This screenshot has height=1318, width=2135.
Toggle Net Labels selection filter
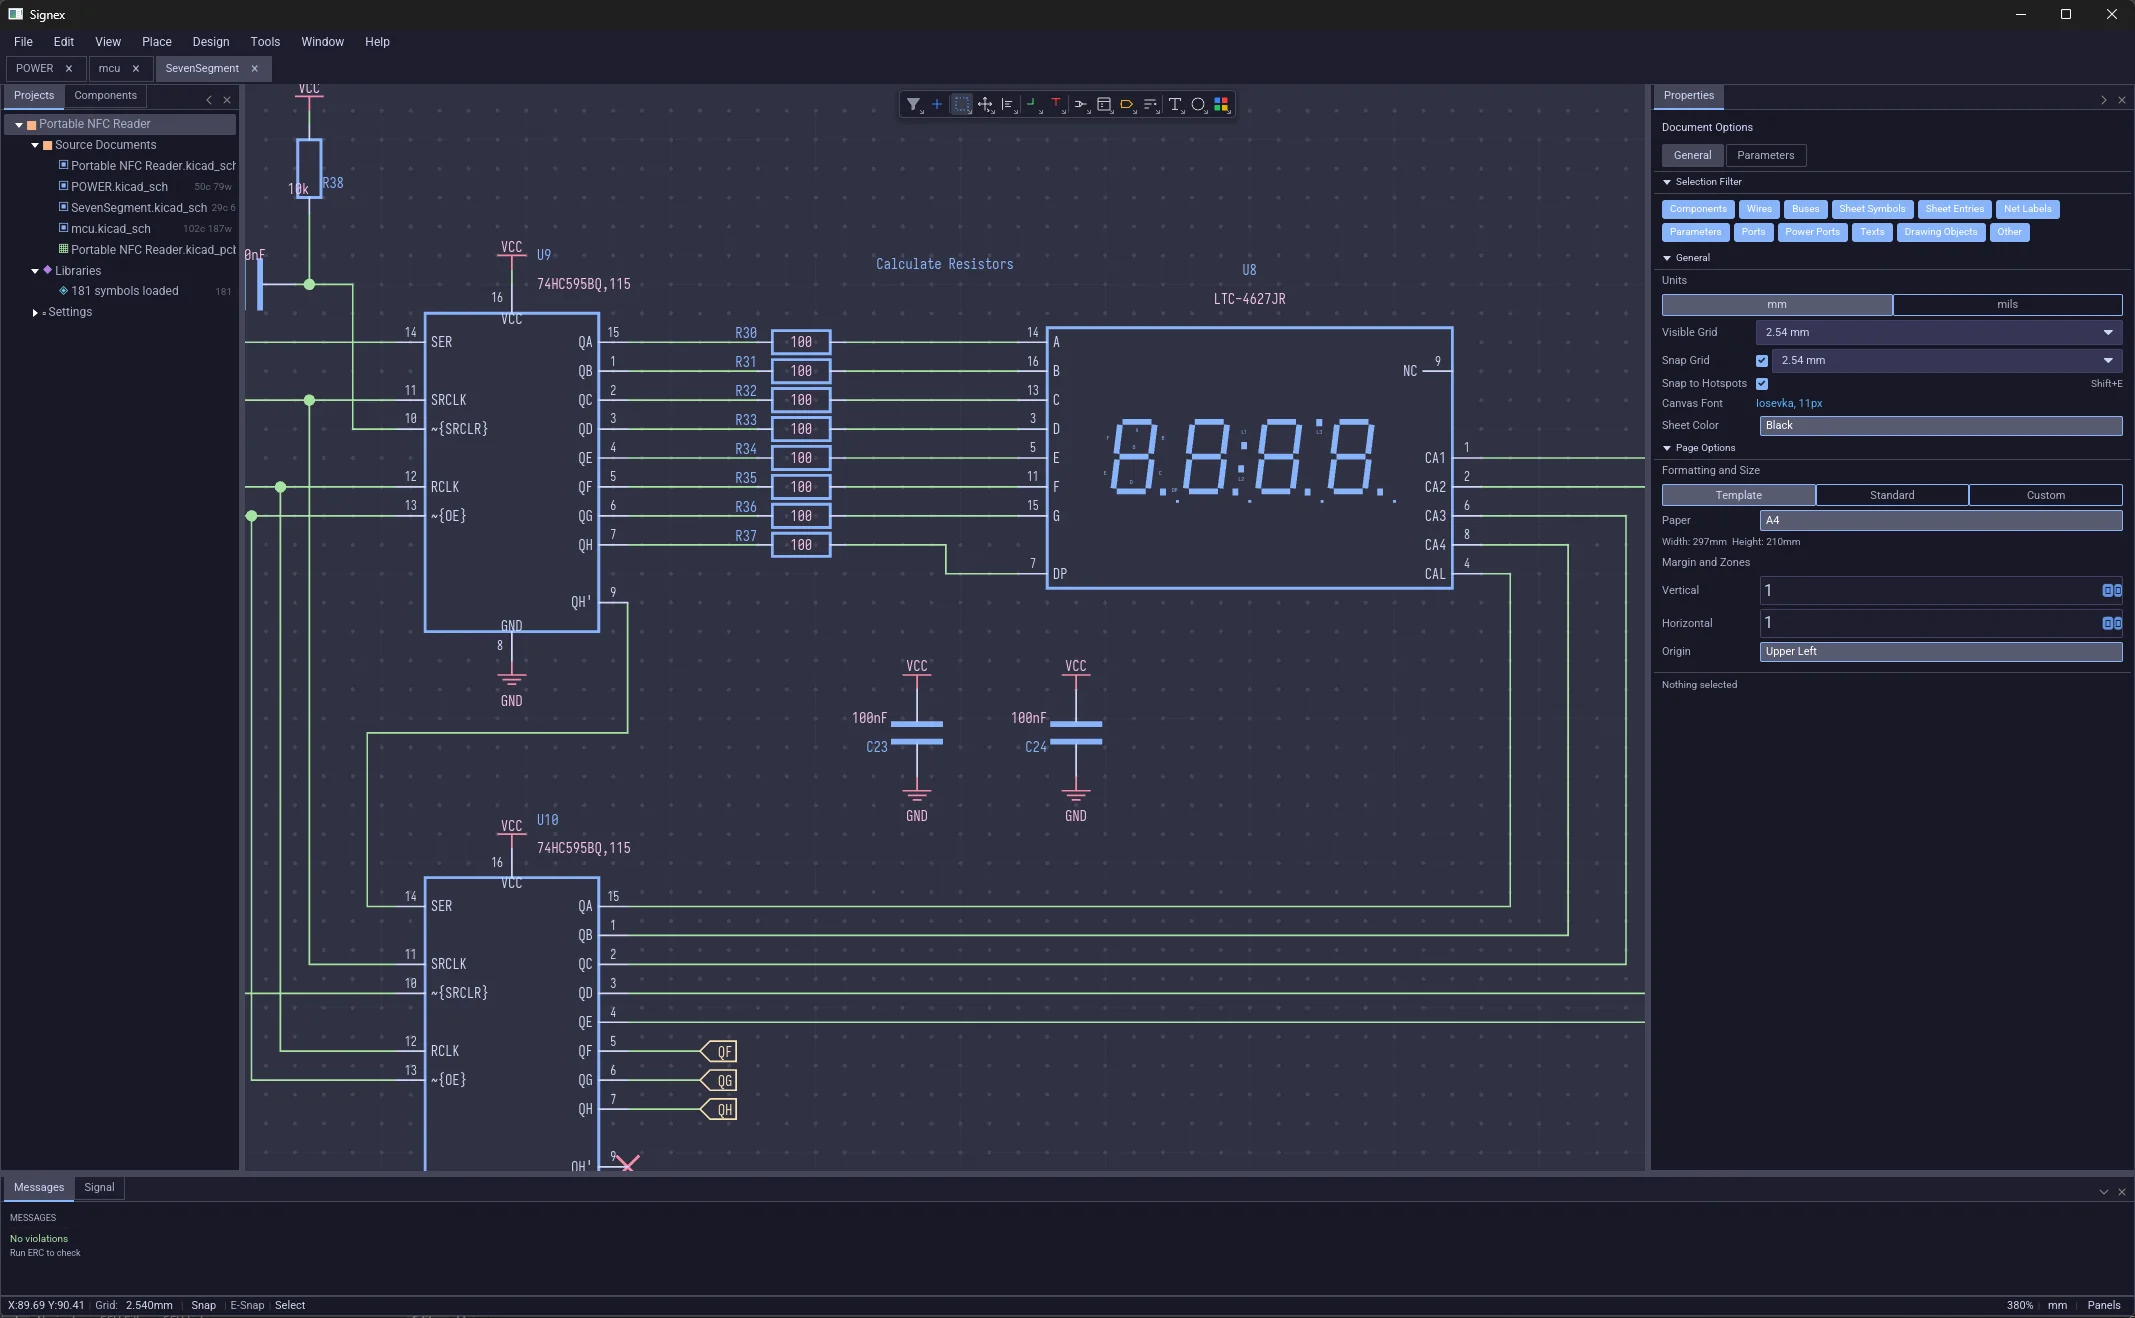(2027, 209)
